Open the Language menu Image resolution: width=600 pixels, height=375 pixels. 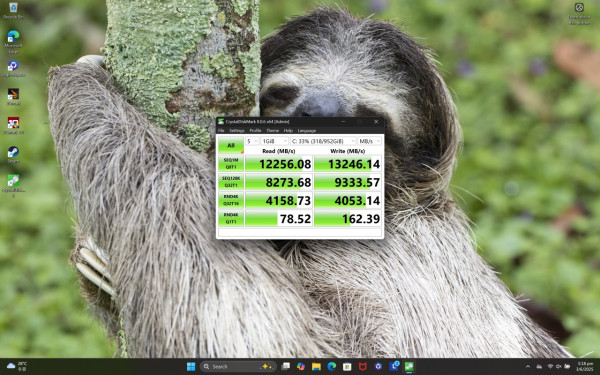(307, 130)
